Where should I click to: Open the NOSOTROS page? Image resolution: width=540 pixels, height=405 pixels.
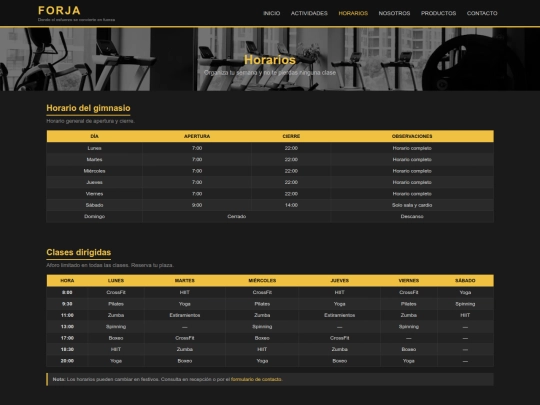[394, 13]
